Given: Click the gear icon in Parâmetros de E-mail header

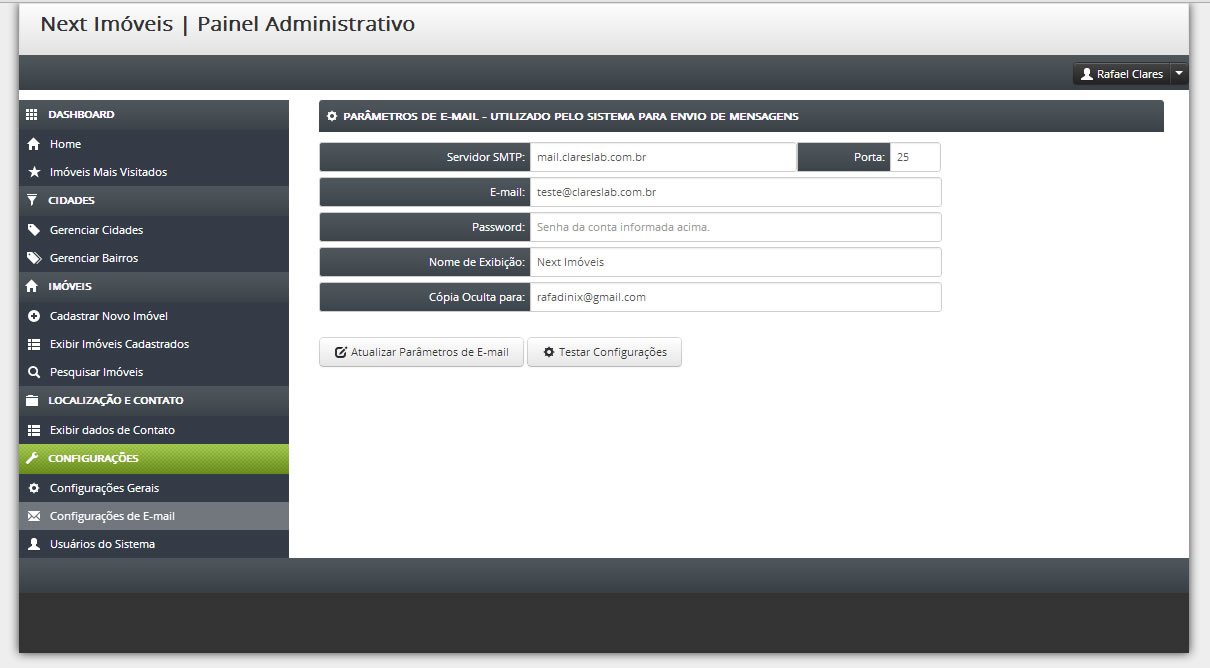Looking at the screenshot, I should pyautogui.click(x=332, y=117).
